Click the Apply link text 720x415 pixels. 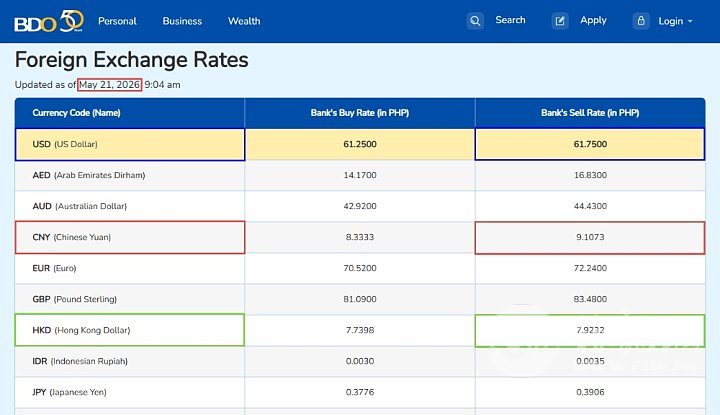pyautogui.click(x=593, y=20)
